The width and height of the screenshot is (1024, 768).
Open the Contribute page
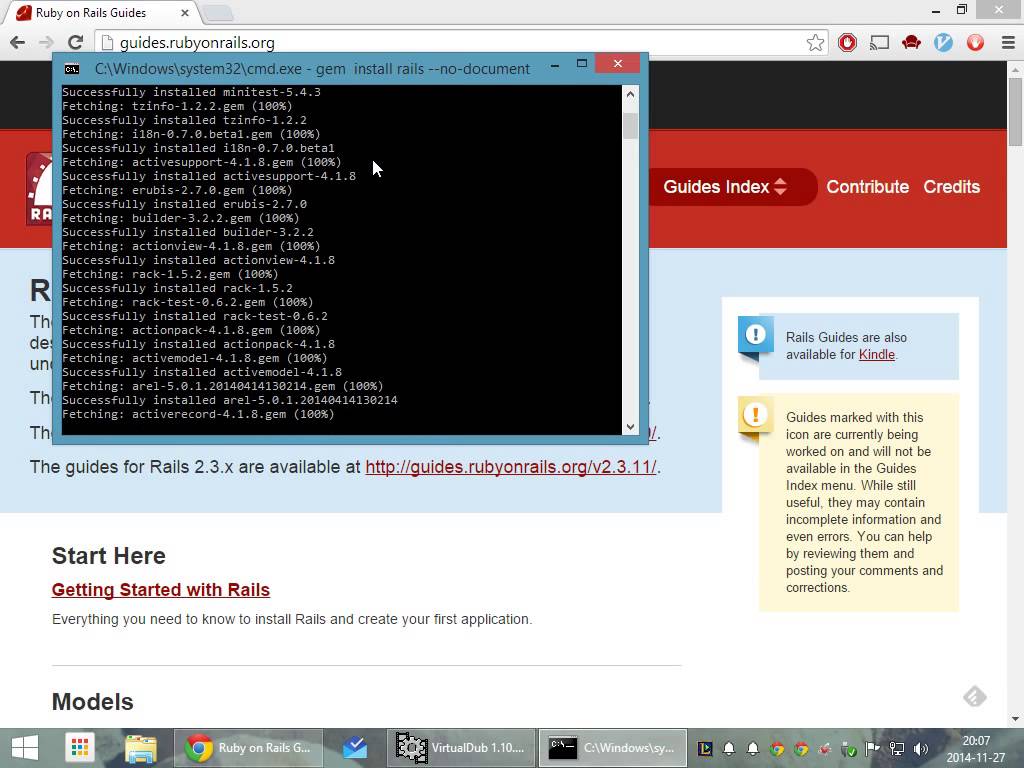click(867, 187)
